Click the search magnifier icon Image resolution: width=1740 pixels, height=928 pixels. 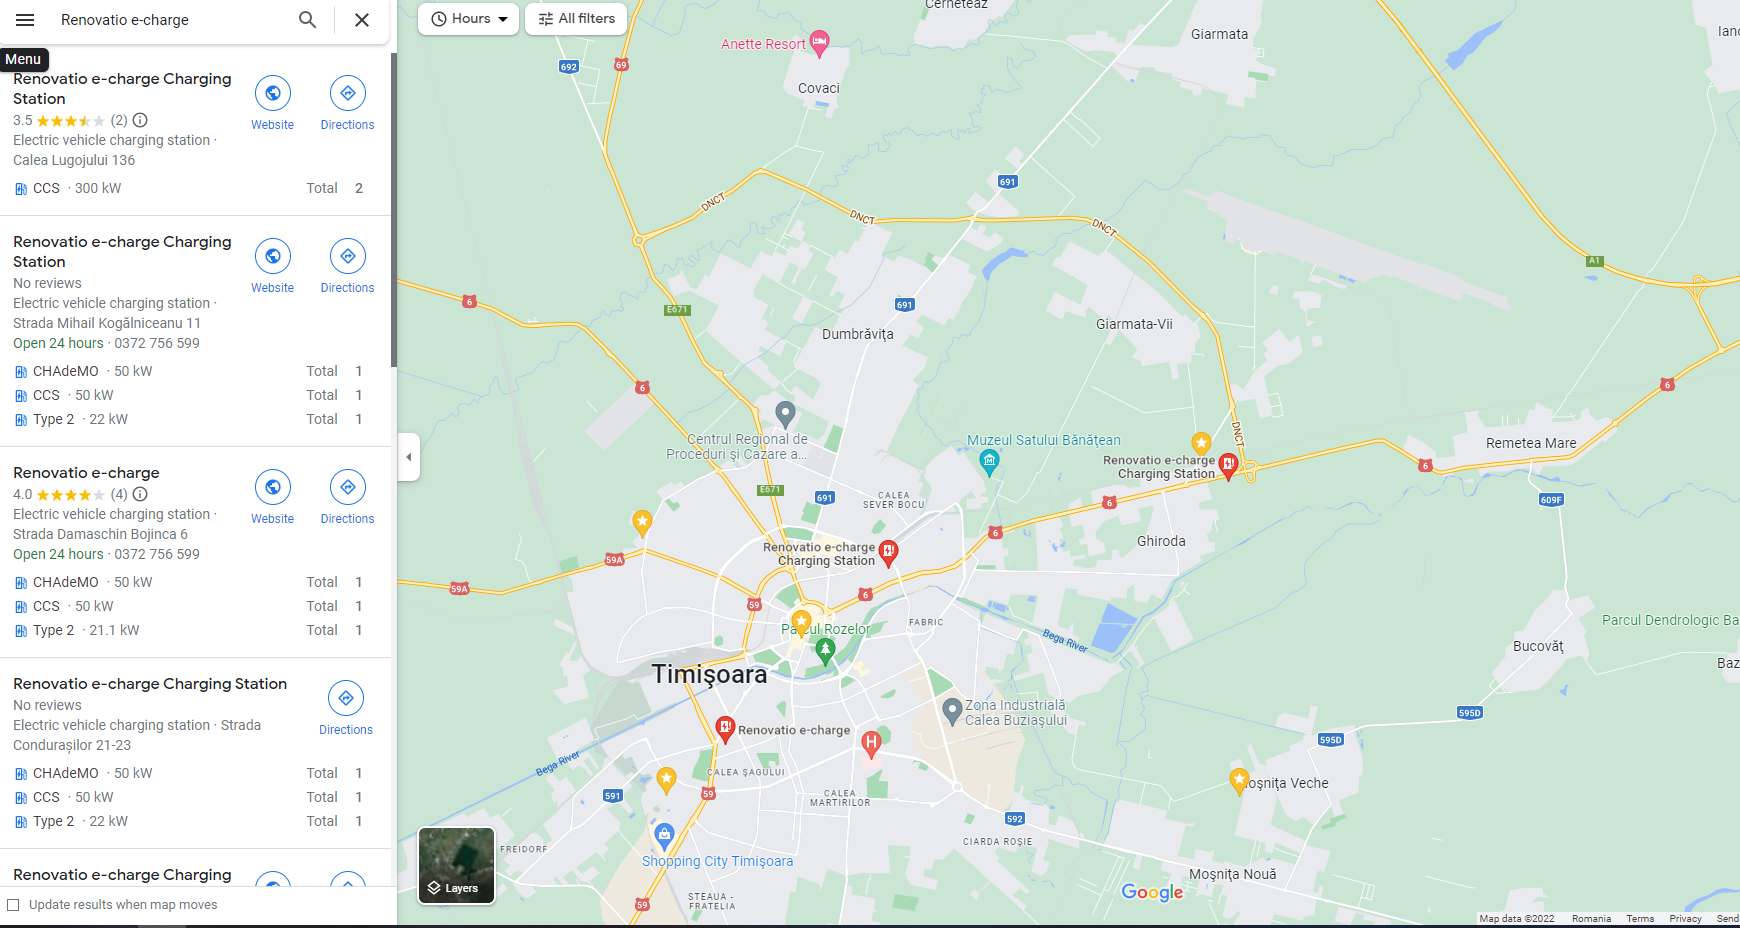pyautogui.click(x=308, y=20)
